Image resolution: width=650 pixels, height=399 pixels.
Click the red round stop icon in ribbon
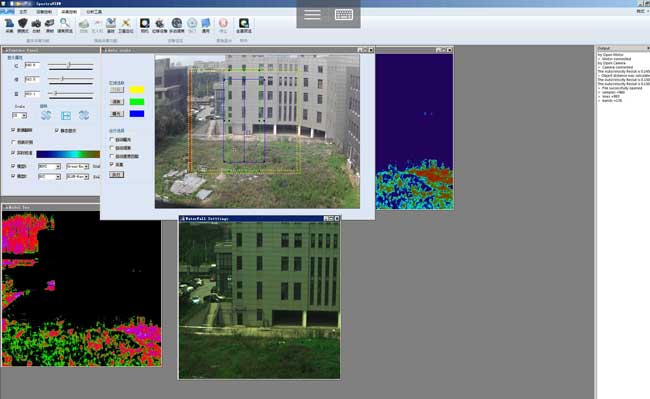[x=223, y=23]
